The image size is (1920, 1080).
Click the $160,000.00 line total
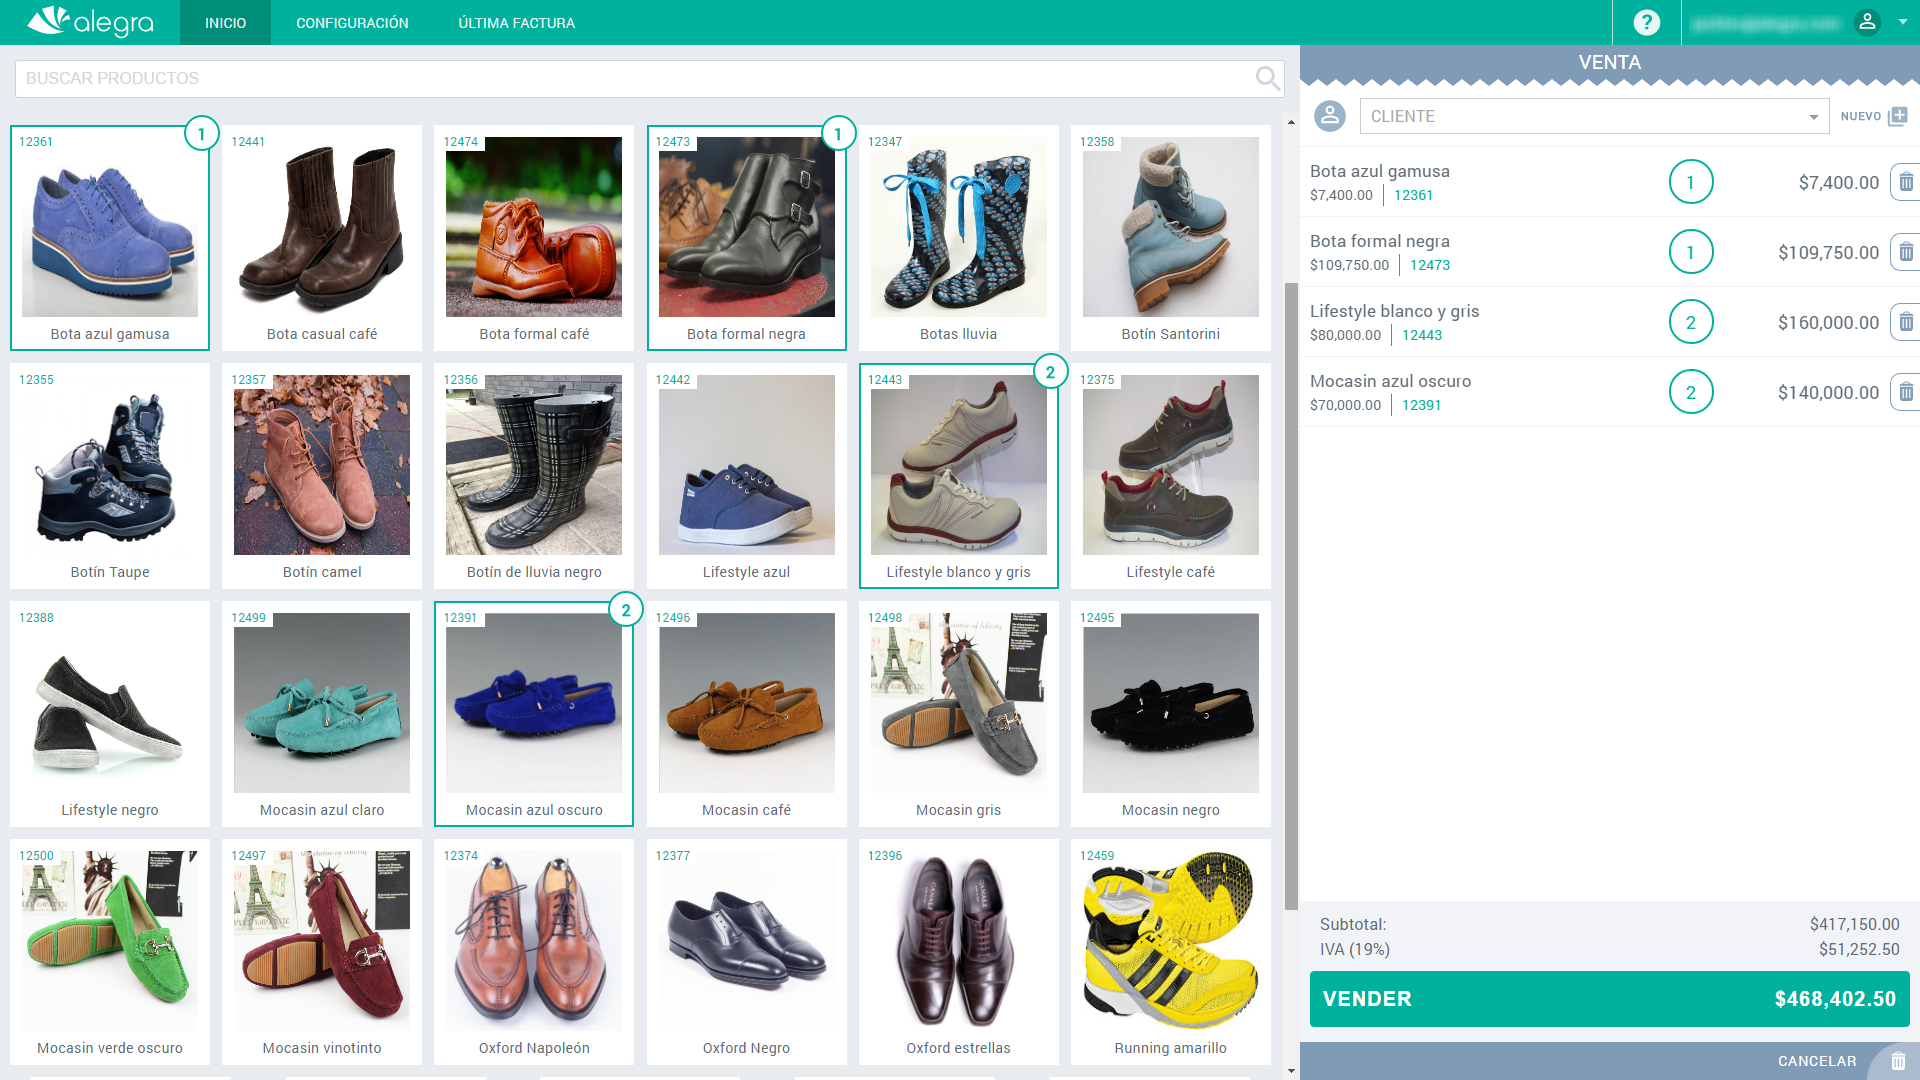coord(1828,322)
